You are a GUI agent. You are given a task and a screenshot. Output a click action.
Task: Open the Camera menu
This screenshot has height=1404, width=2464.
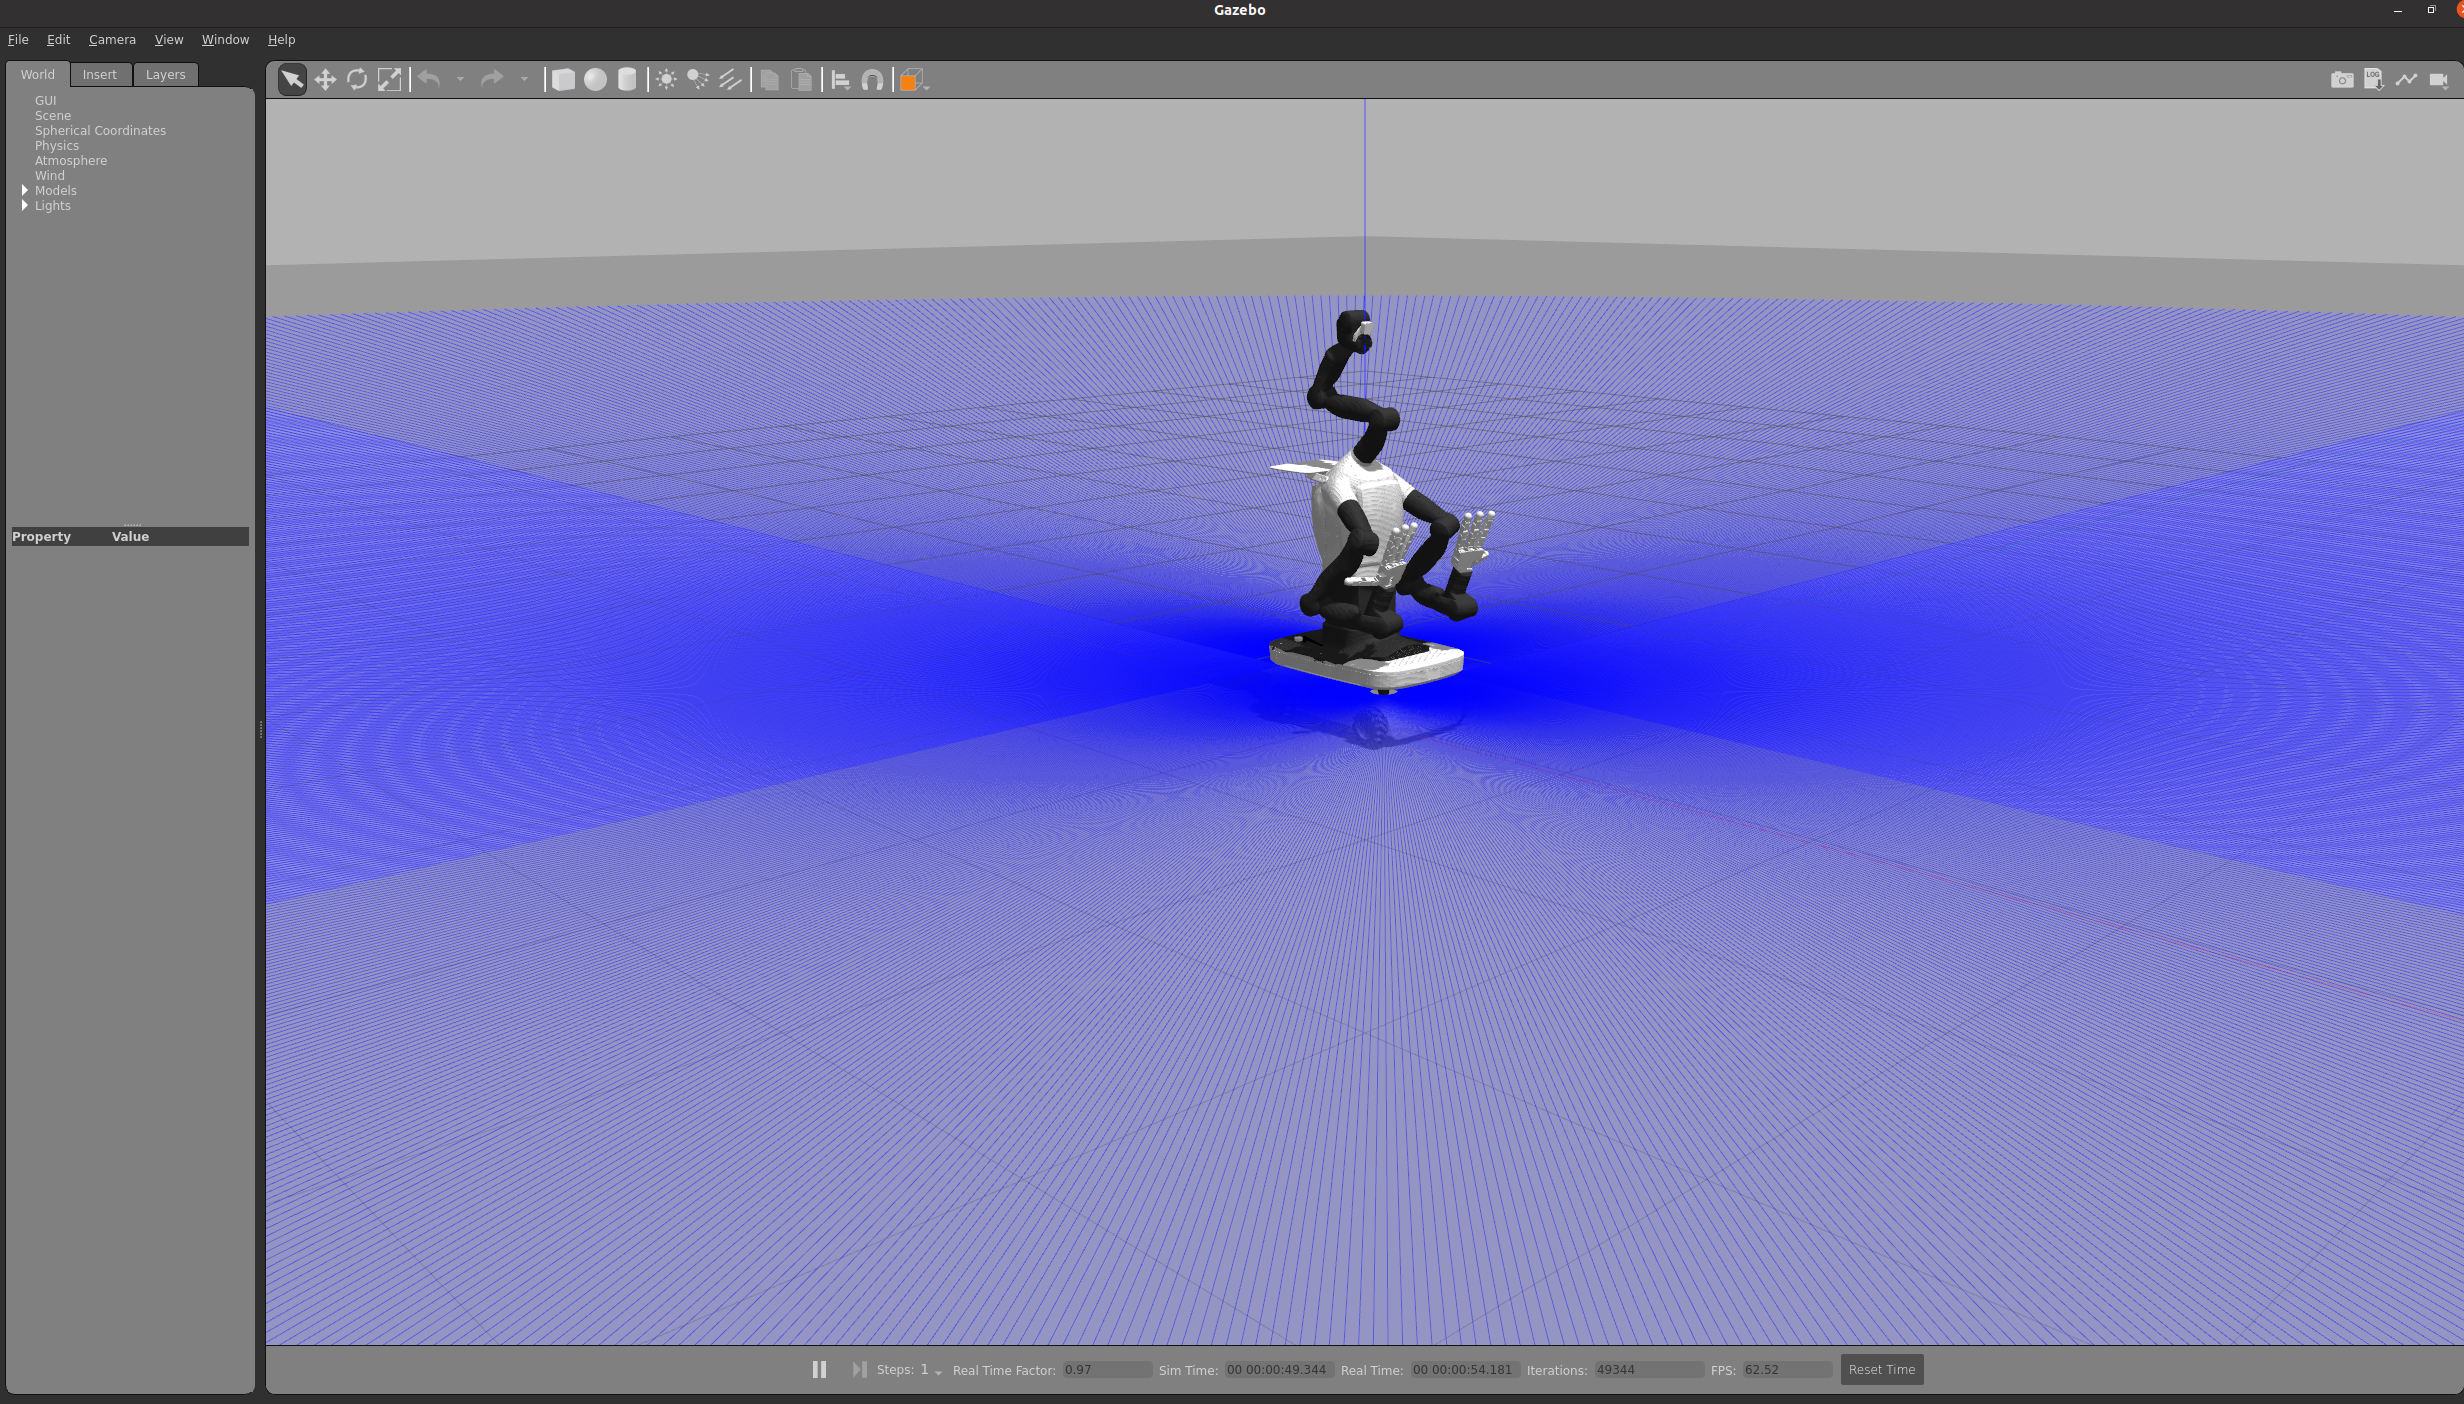[112, 40]
